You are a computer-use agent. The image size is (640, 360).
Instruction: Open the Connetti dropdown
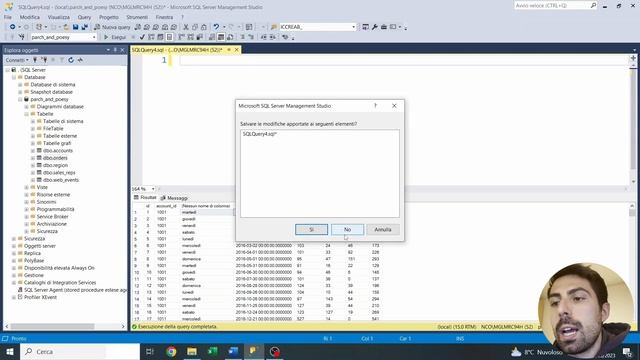[17, 60]
